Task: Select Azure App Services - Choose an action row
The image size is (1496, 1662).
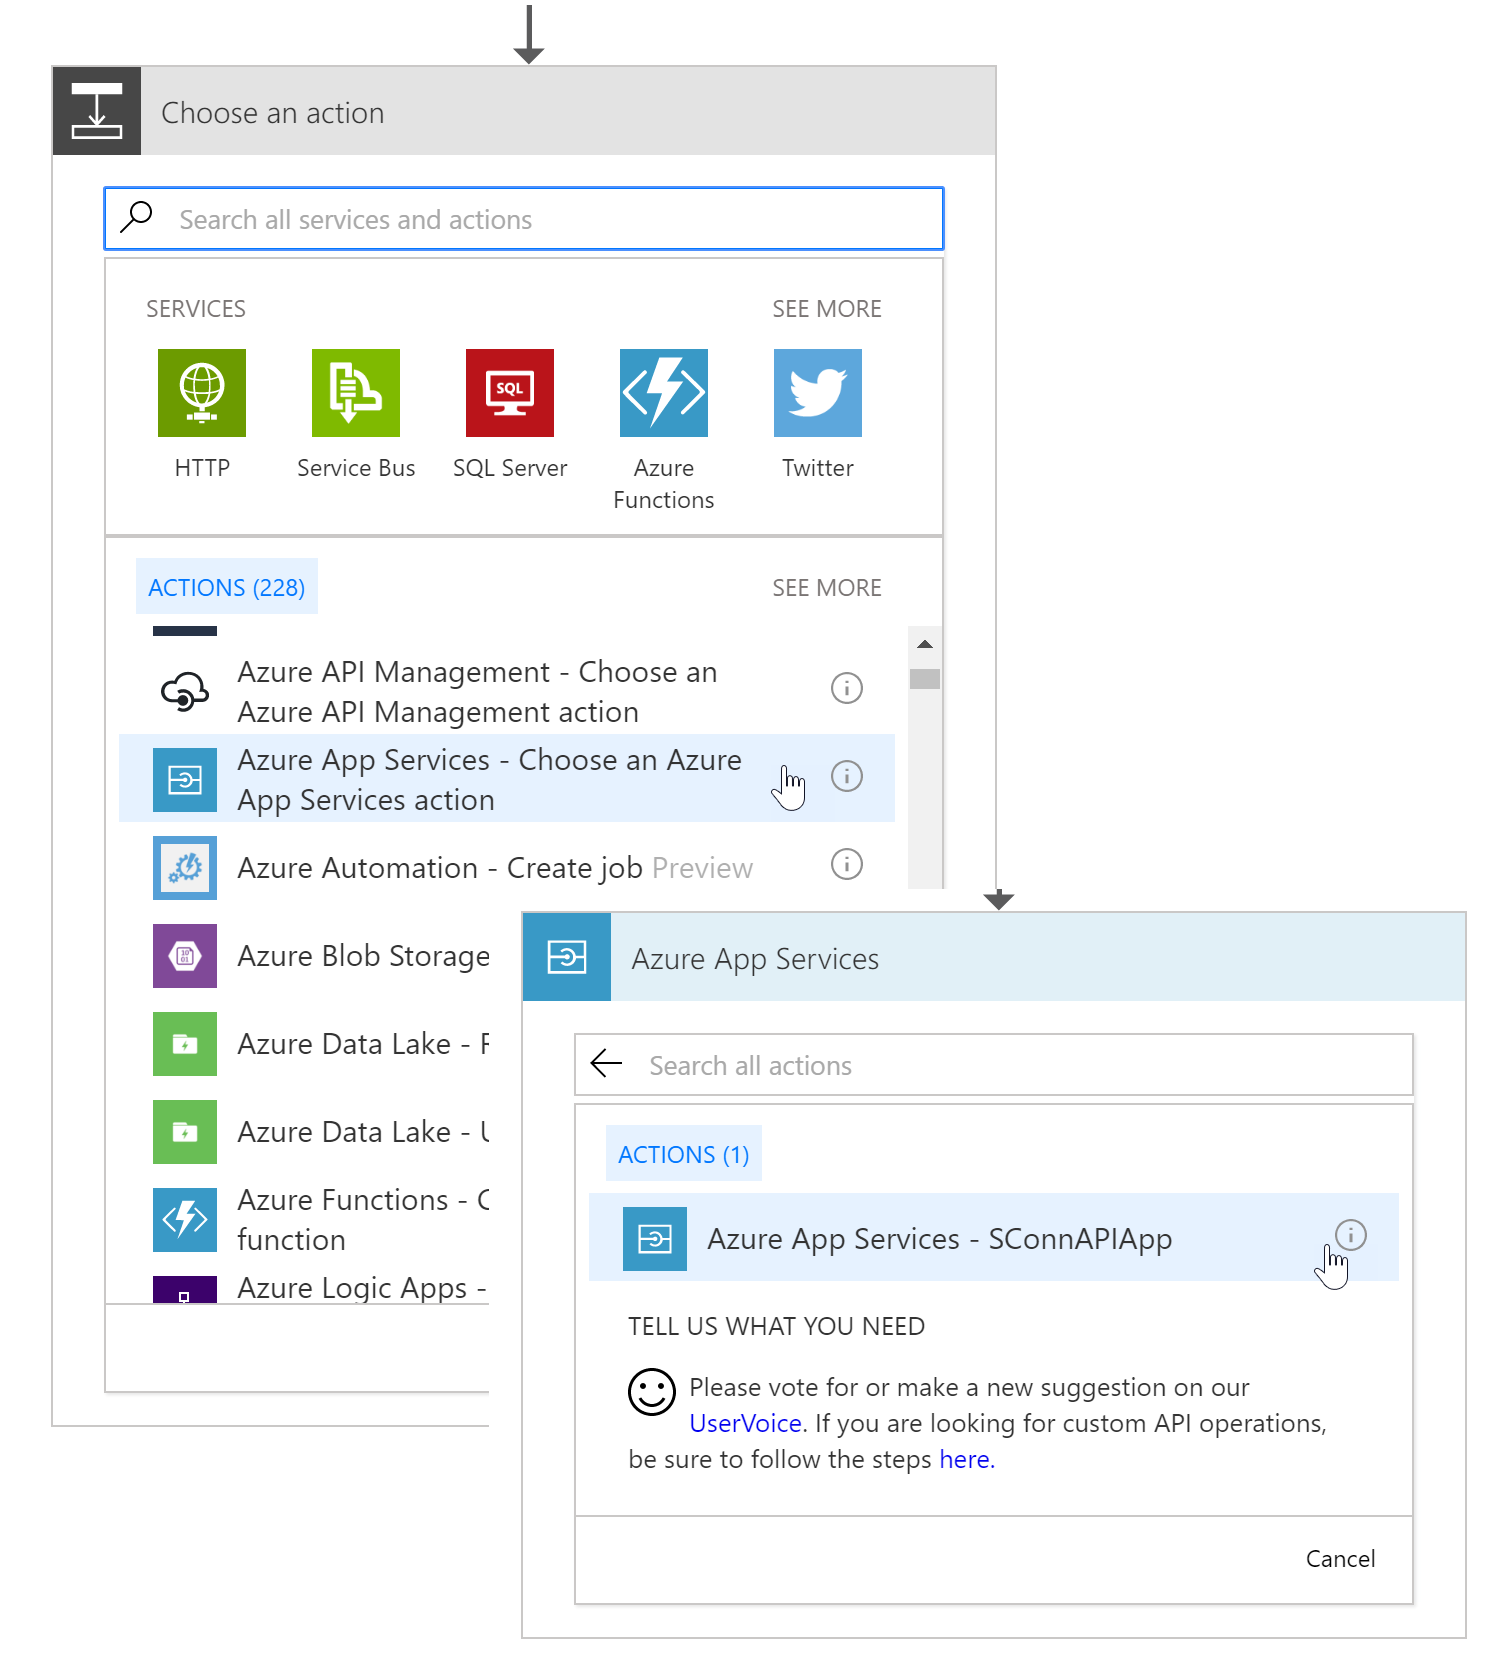Action: point(507,779)
